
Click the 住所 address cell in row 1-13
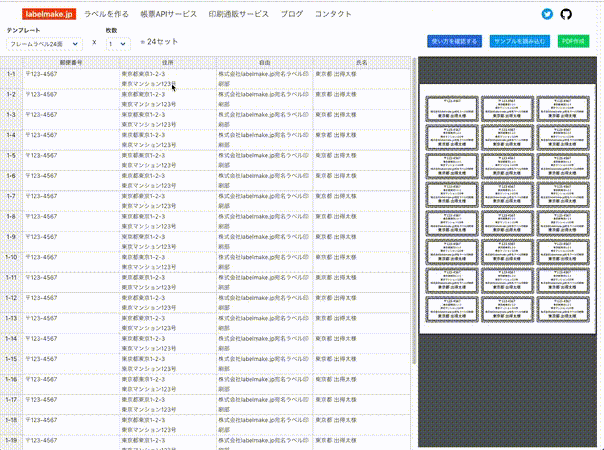click(x=168, y=323)
